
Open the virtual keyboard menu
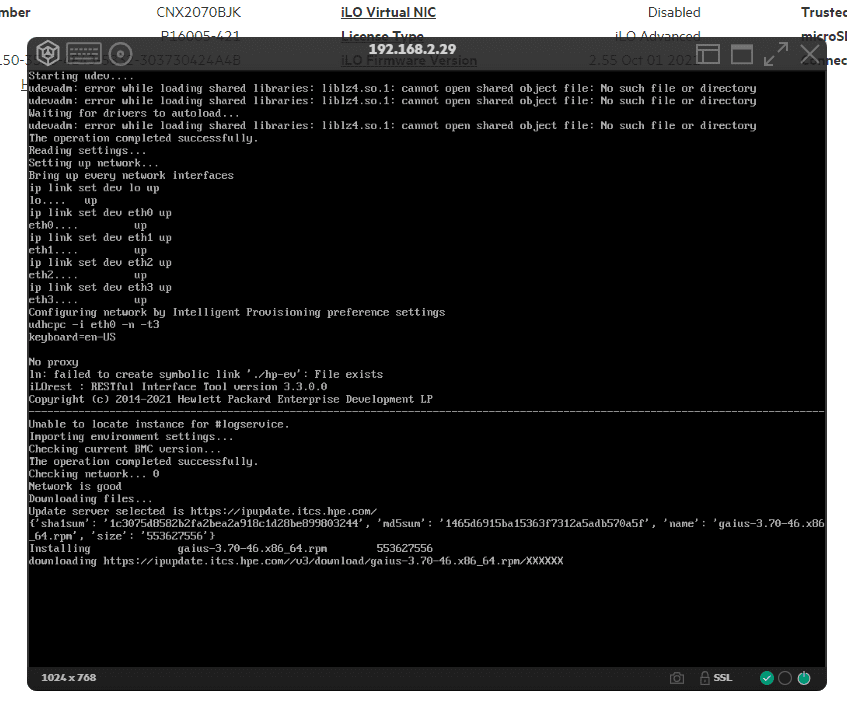(84, 53)
